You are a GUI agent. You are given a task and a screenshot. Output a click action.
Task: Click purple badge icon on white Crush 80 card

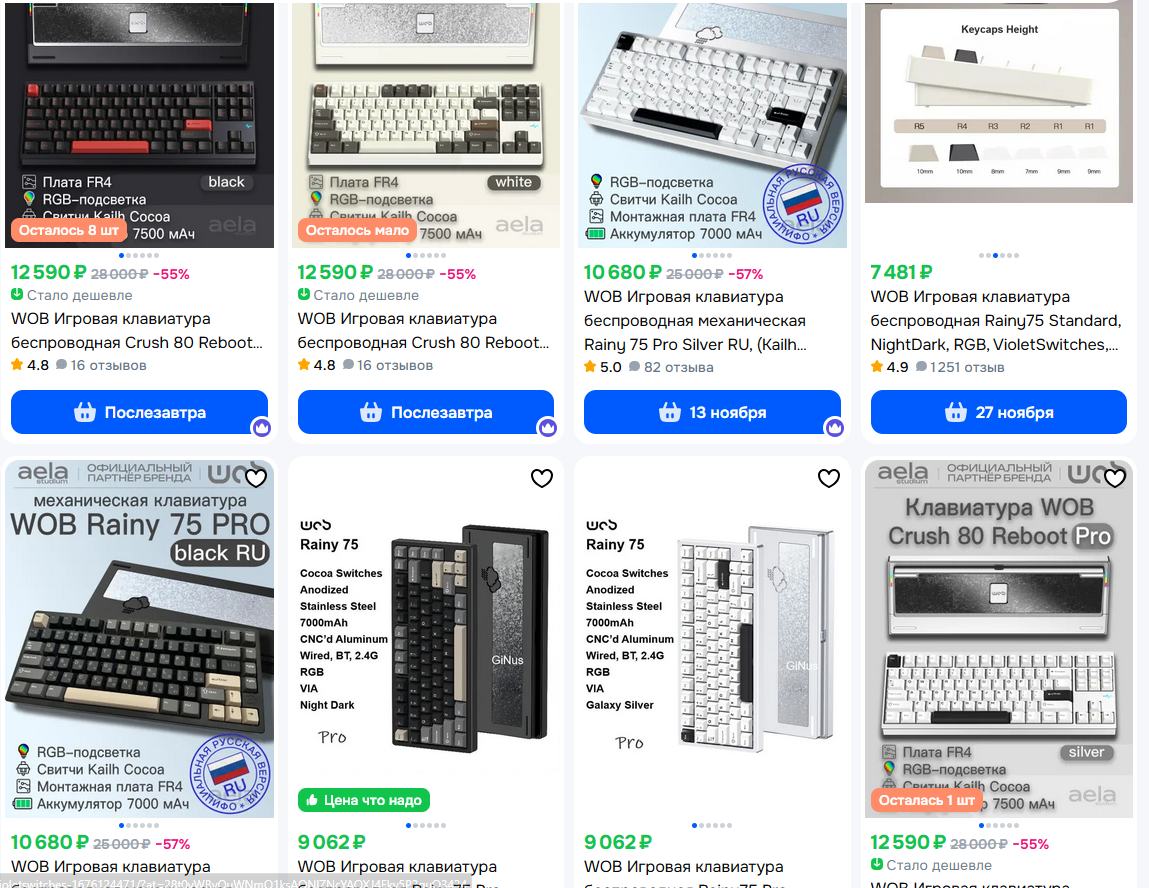pyautogui.click(x=547, y=427)
